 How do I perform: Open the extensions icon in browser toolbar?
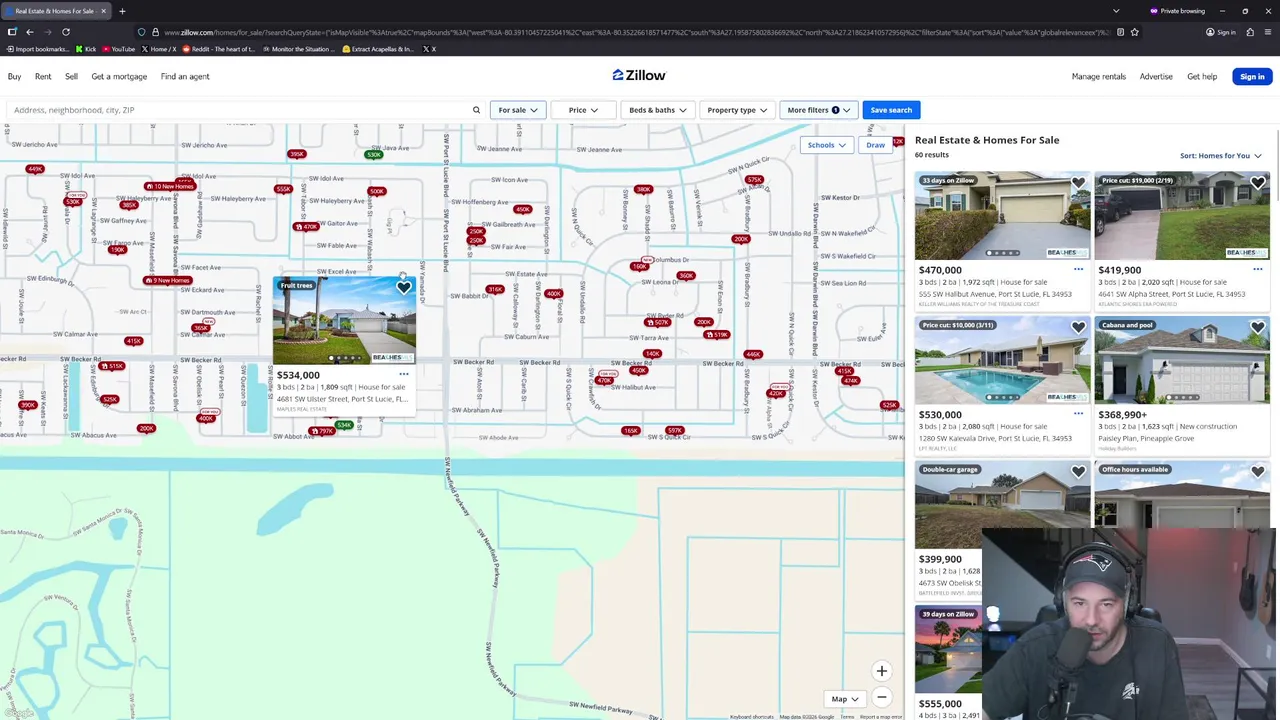point(1249,32)
